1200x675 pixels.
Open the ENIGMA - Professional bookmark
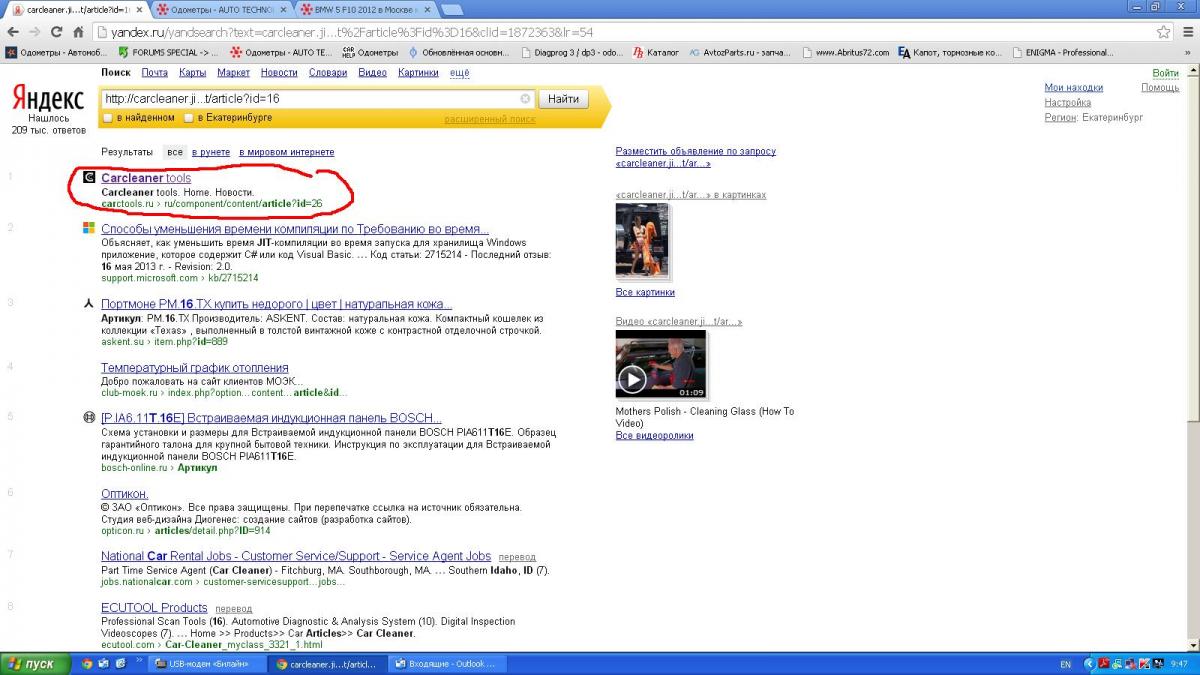[x=1062, y=52]
